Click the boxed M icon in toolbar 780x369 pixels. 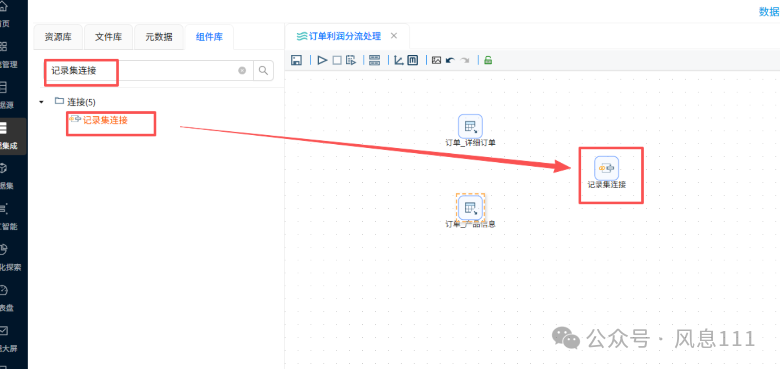click(x=412, y=60)
